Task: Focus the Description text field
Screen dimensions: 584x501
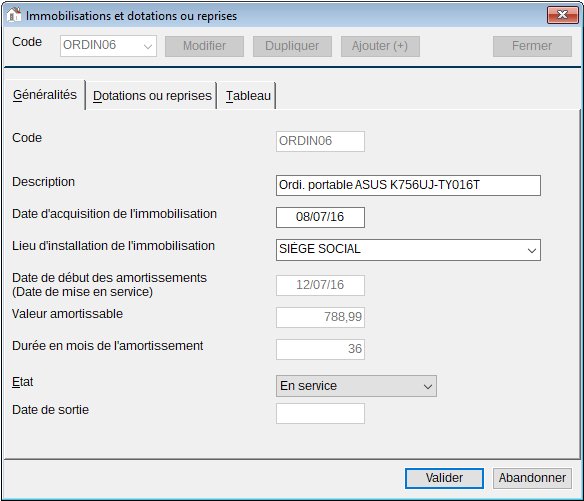Action: (x=408, y=185)
